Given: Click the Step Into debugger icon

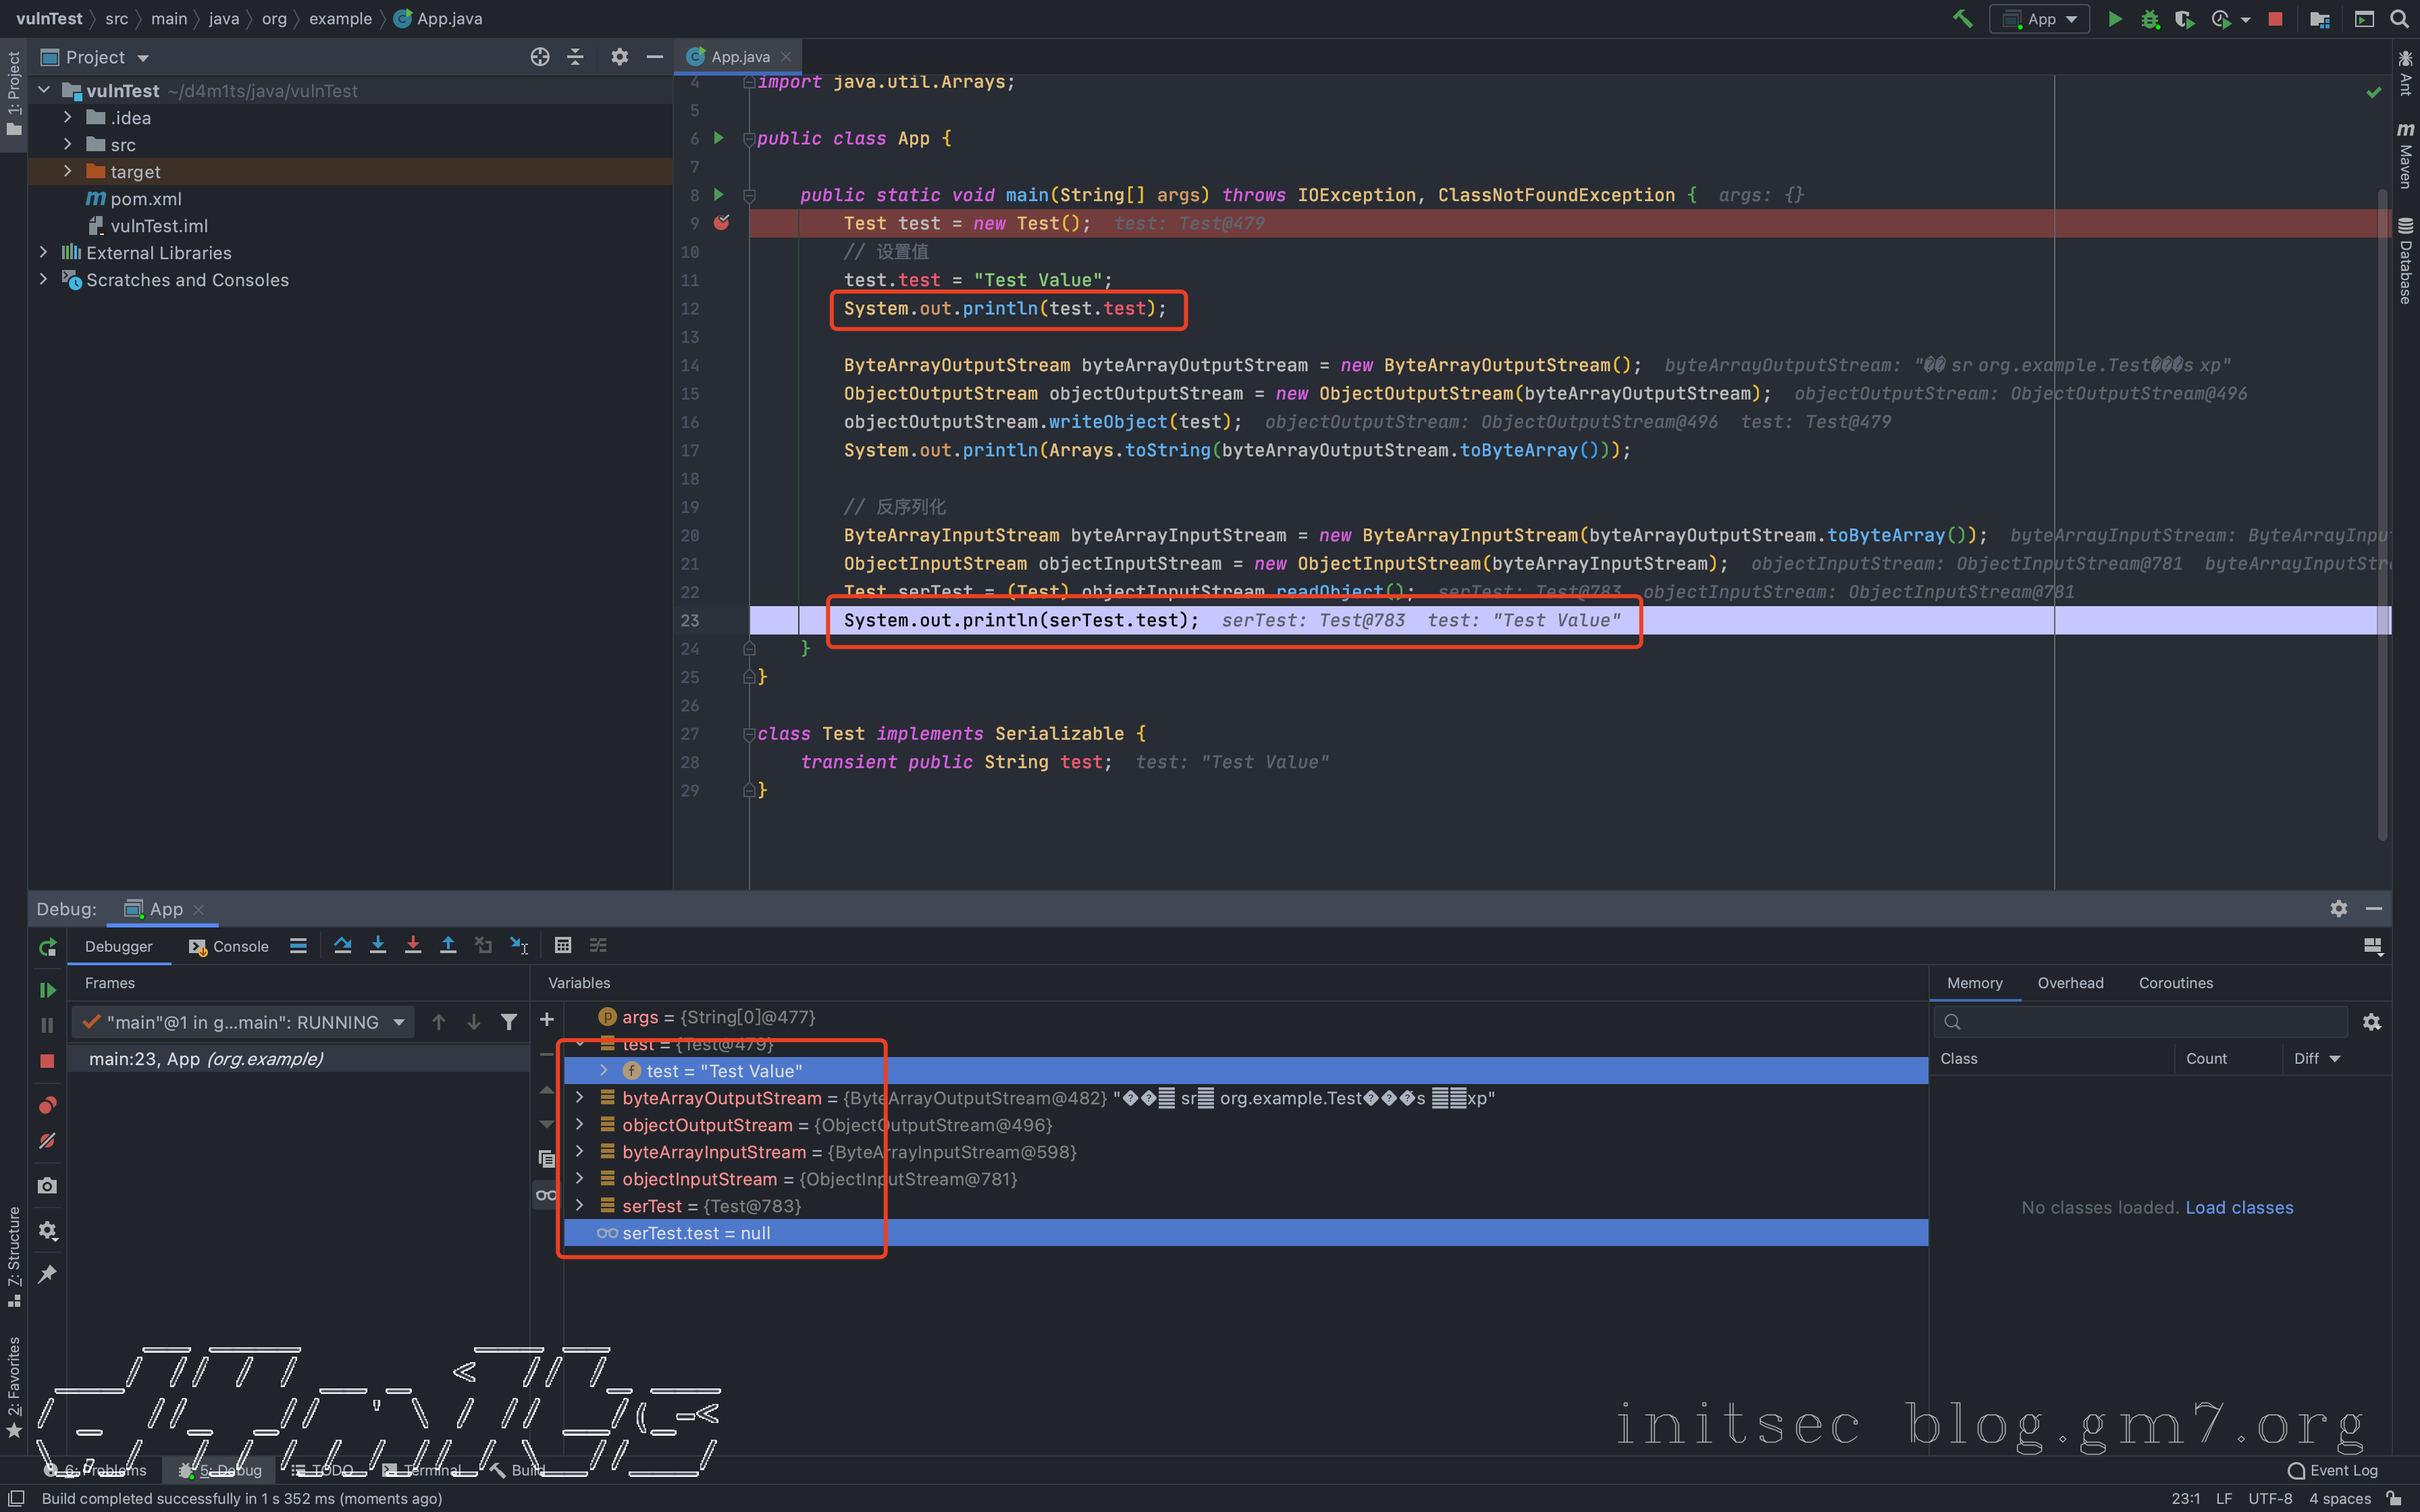Looking at the screenshot, I should (377, 945).
